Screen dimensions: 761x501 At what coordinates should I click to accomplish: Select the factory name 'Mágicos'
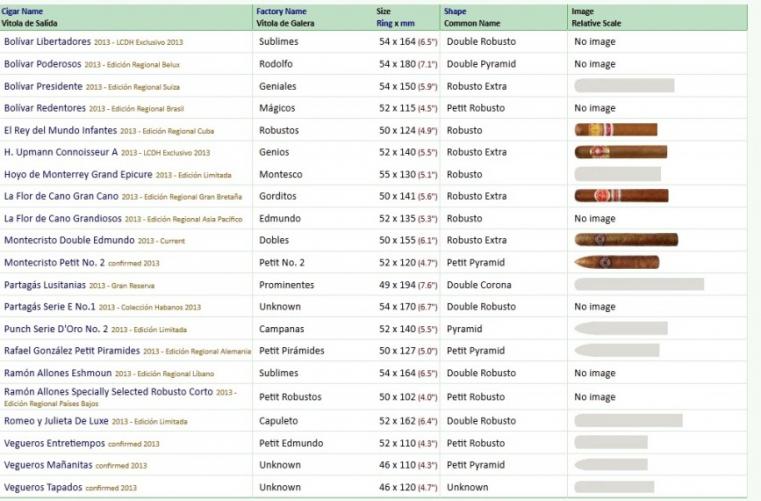[x=277, y=108]
